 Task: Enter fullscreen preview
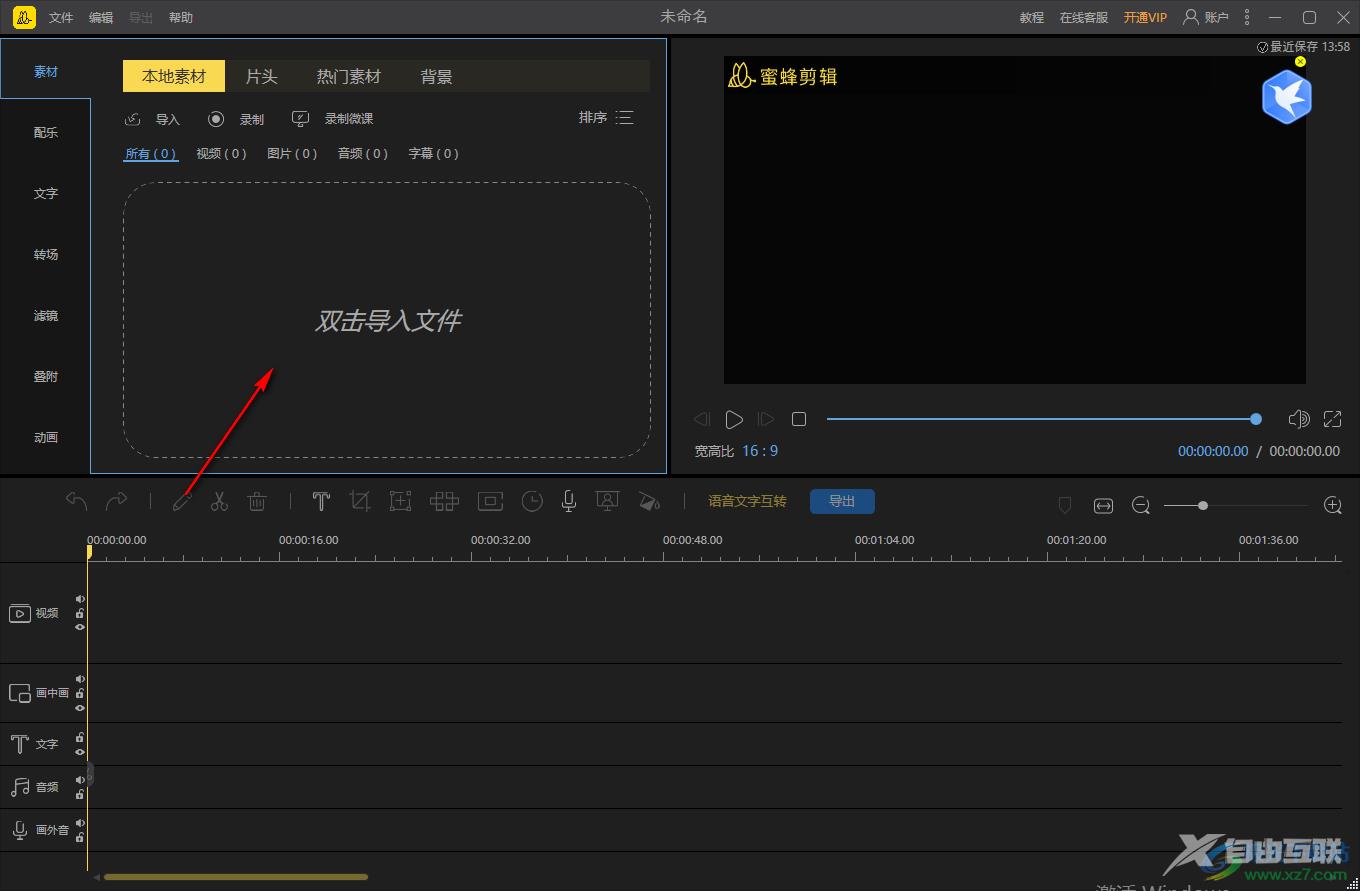click(1333, 419)
